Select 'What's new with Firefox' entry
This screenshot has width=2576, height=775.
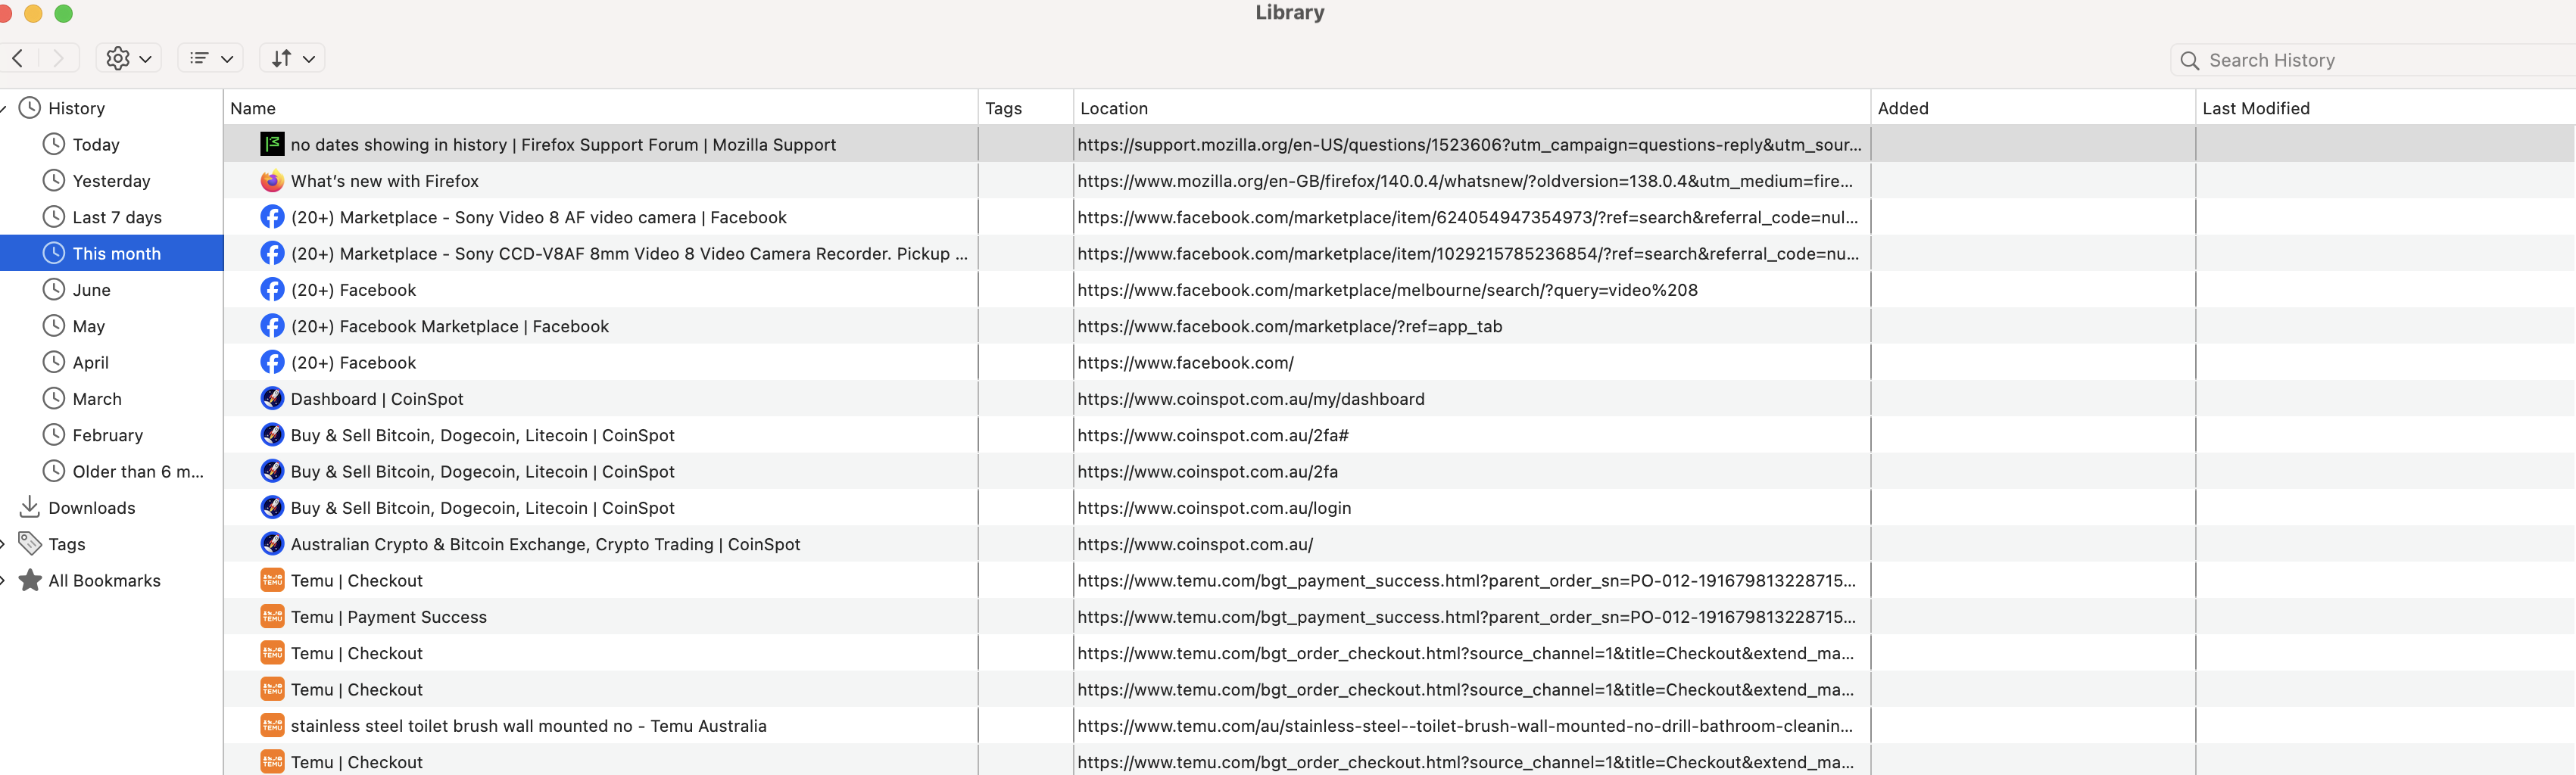click(384, 181)
